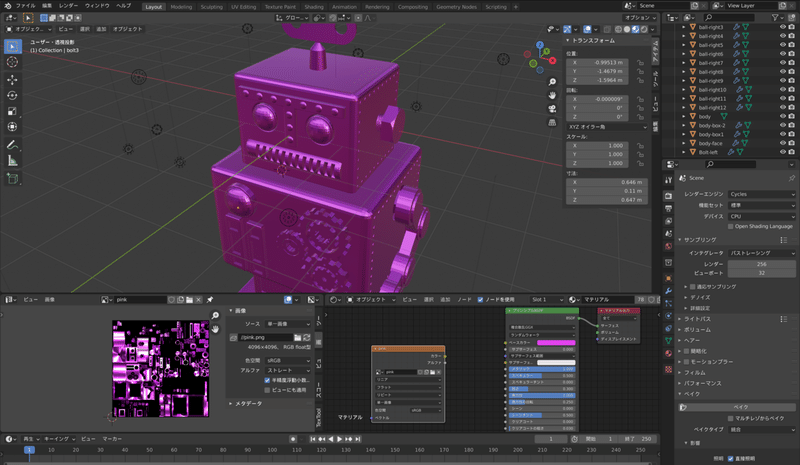Uncheck half float precision checkbox
The width and height of the screenshot is (800, 465).
click(x=267, y=380)
